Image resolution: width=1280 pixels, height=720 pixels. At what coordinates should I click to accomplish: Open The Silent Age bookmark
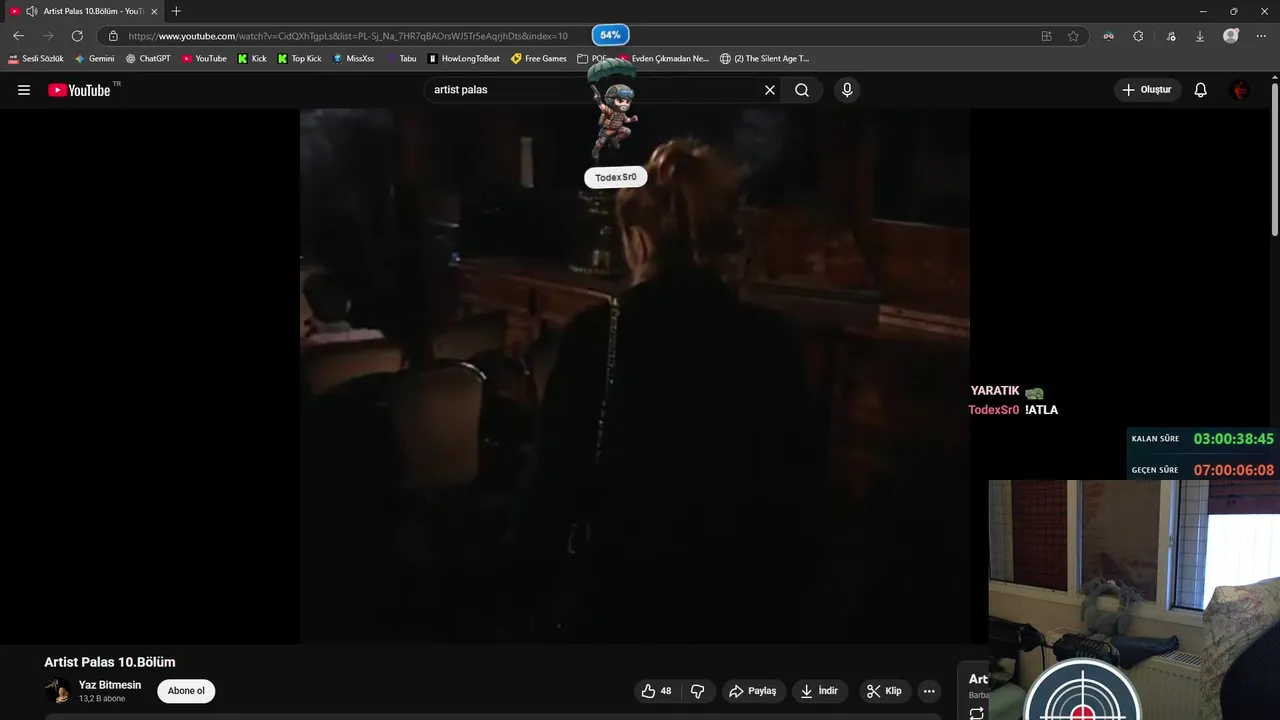[764, 59]
